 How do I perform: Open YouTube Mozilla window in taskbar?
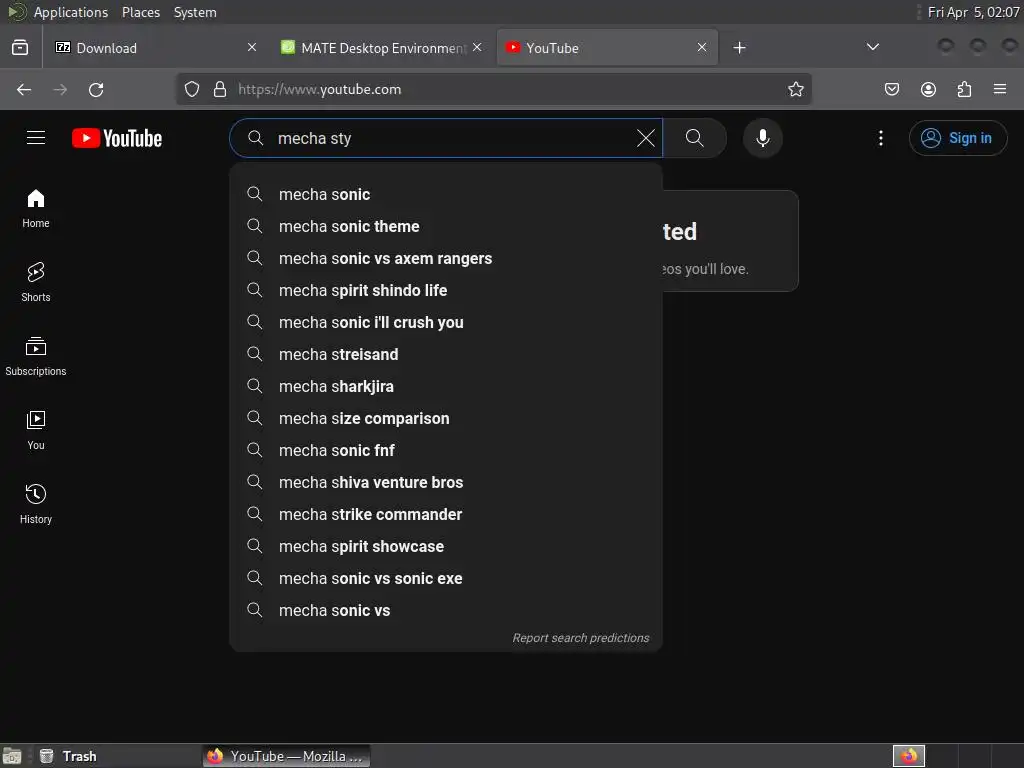(286, 756)
